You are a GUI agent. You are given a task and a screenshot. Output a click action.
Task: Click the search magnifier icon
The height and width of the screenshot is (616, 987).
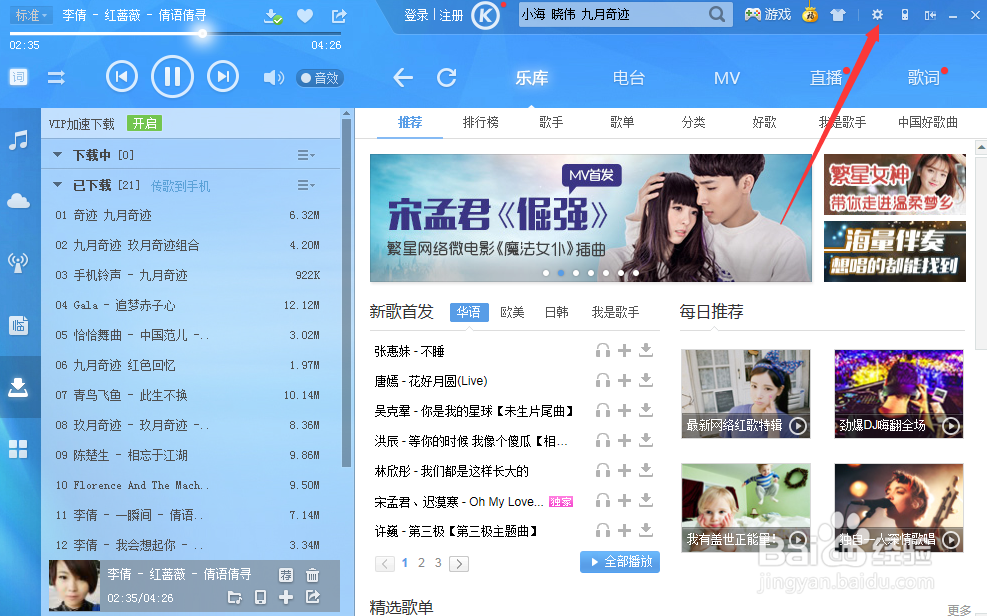716,14
